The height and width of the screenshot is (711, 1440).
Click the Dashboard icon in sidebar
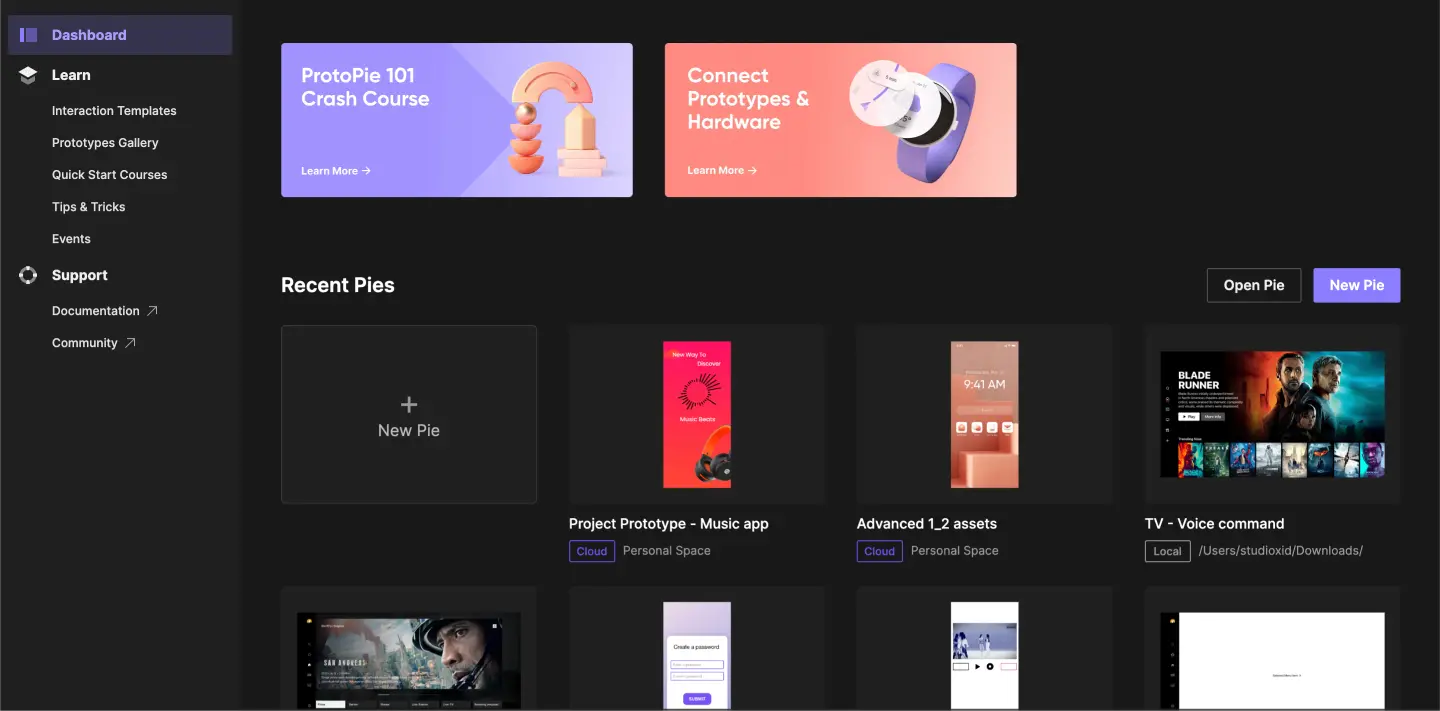(x=28, y=35)
